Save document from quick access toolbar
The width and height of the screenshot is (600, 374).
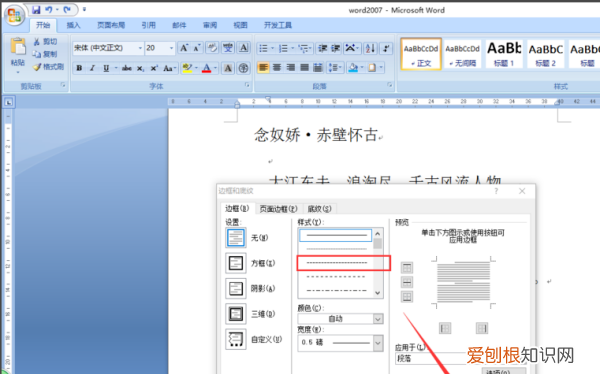(x=36, y=10)
